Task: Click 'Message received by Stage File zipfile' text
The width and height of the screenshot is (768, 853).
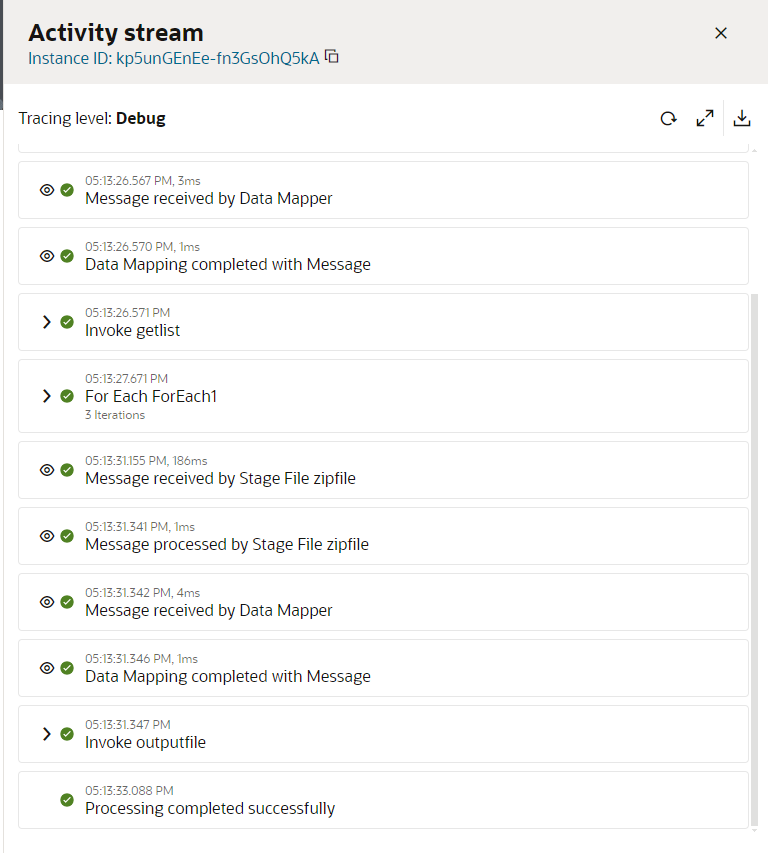Action: click(220, 478)
